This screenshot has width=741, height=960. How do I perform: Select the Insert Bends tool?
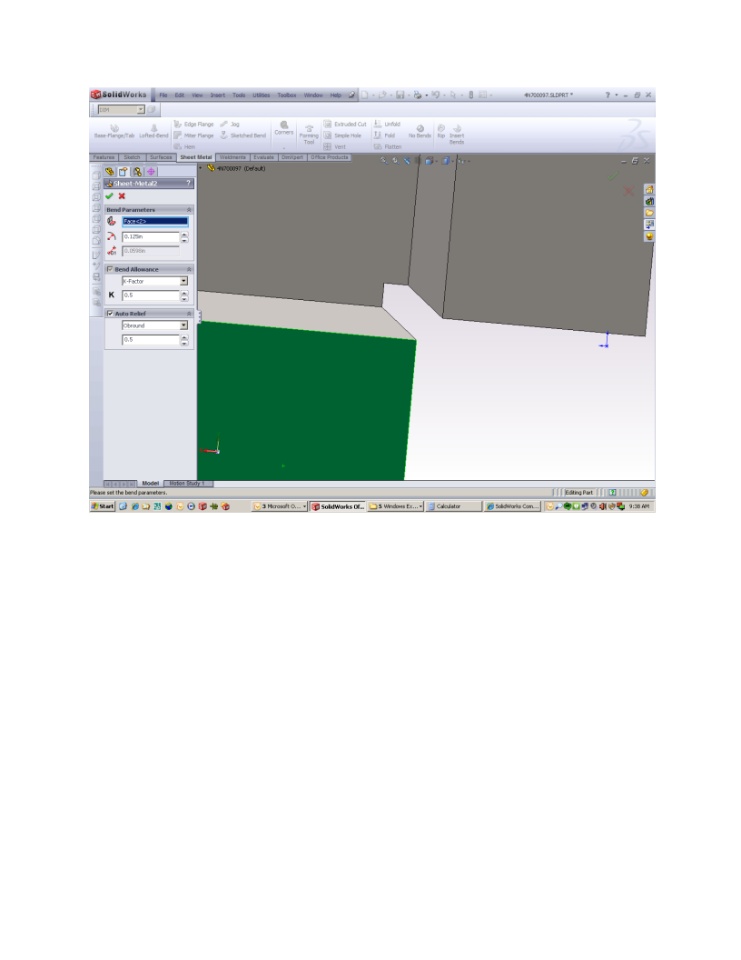coord(457,135)
